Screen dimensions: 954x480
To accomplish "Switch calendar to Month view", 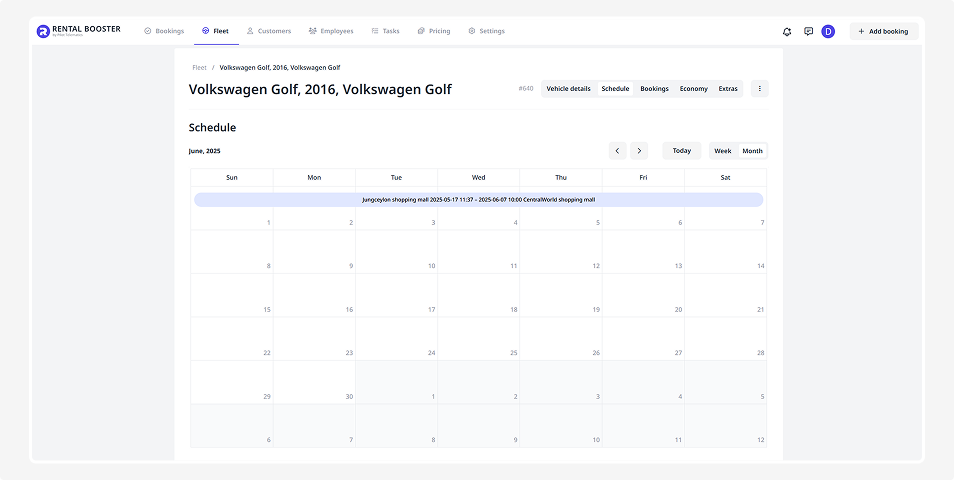I will [752, 151].
